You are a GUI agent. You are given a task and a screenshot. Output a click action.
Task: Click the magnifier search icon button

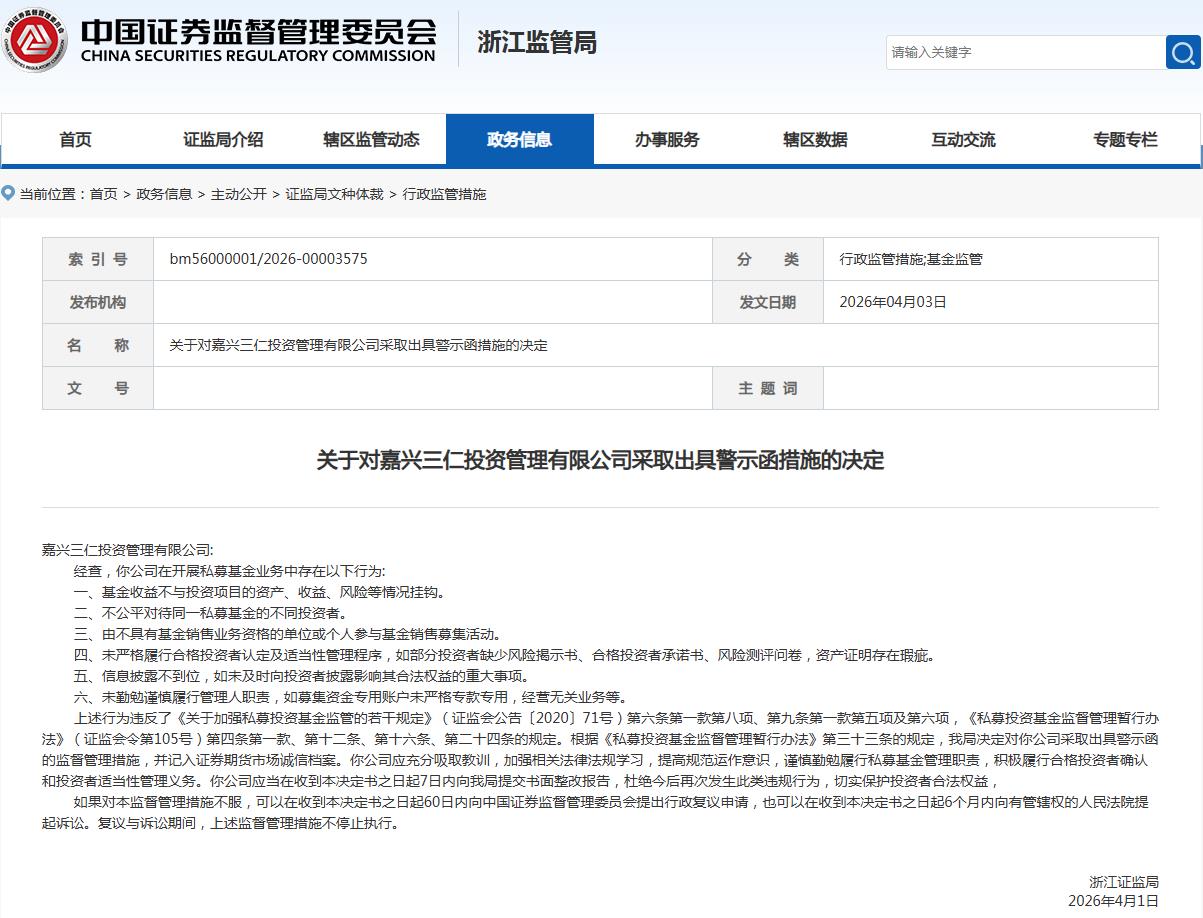point(1182,52)
